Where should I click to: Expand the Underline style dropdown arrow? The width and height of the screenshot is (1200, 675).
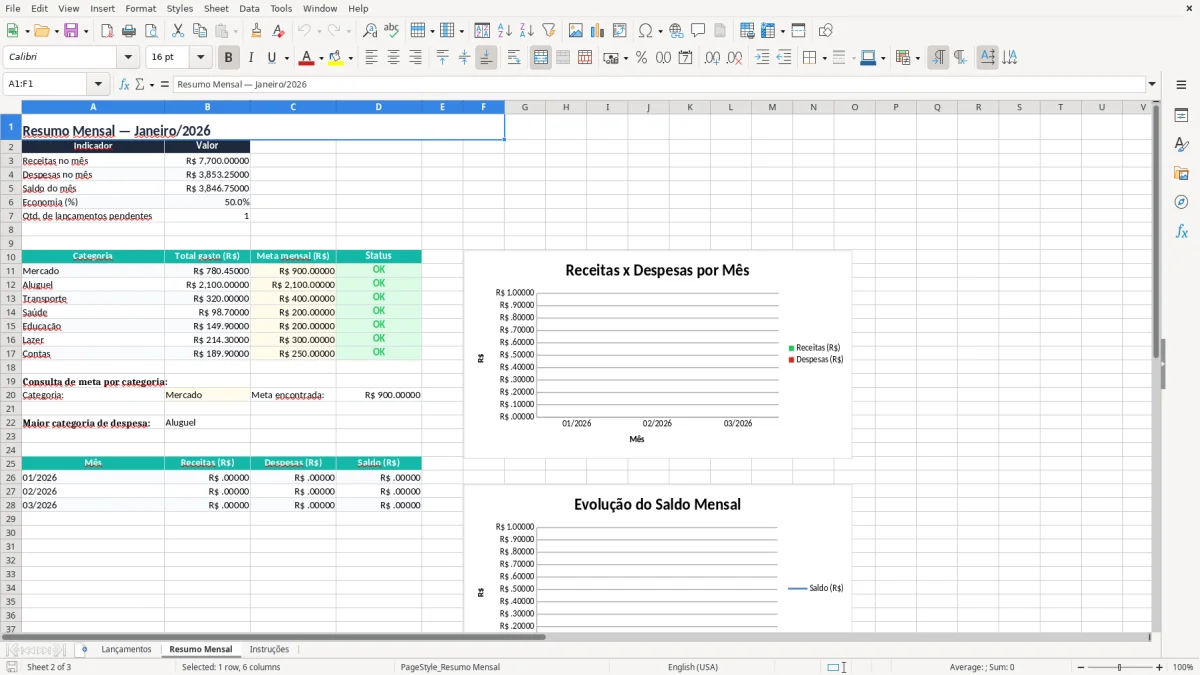286,58
